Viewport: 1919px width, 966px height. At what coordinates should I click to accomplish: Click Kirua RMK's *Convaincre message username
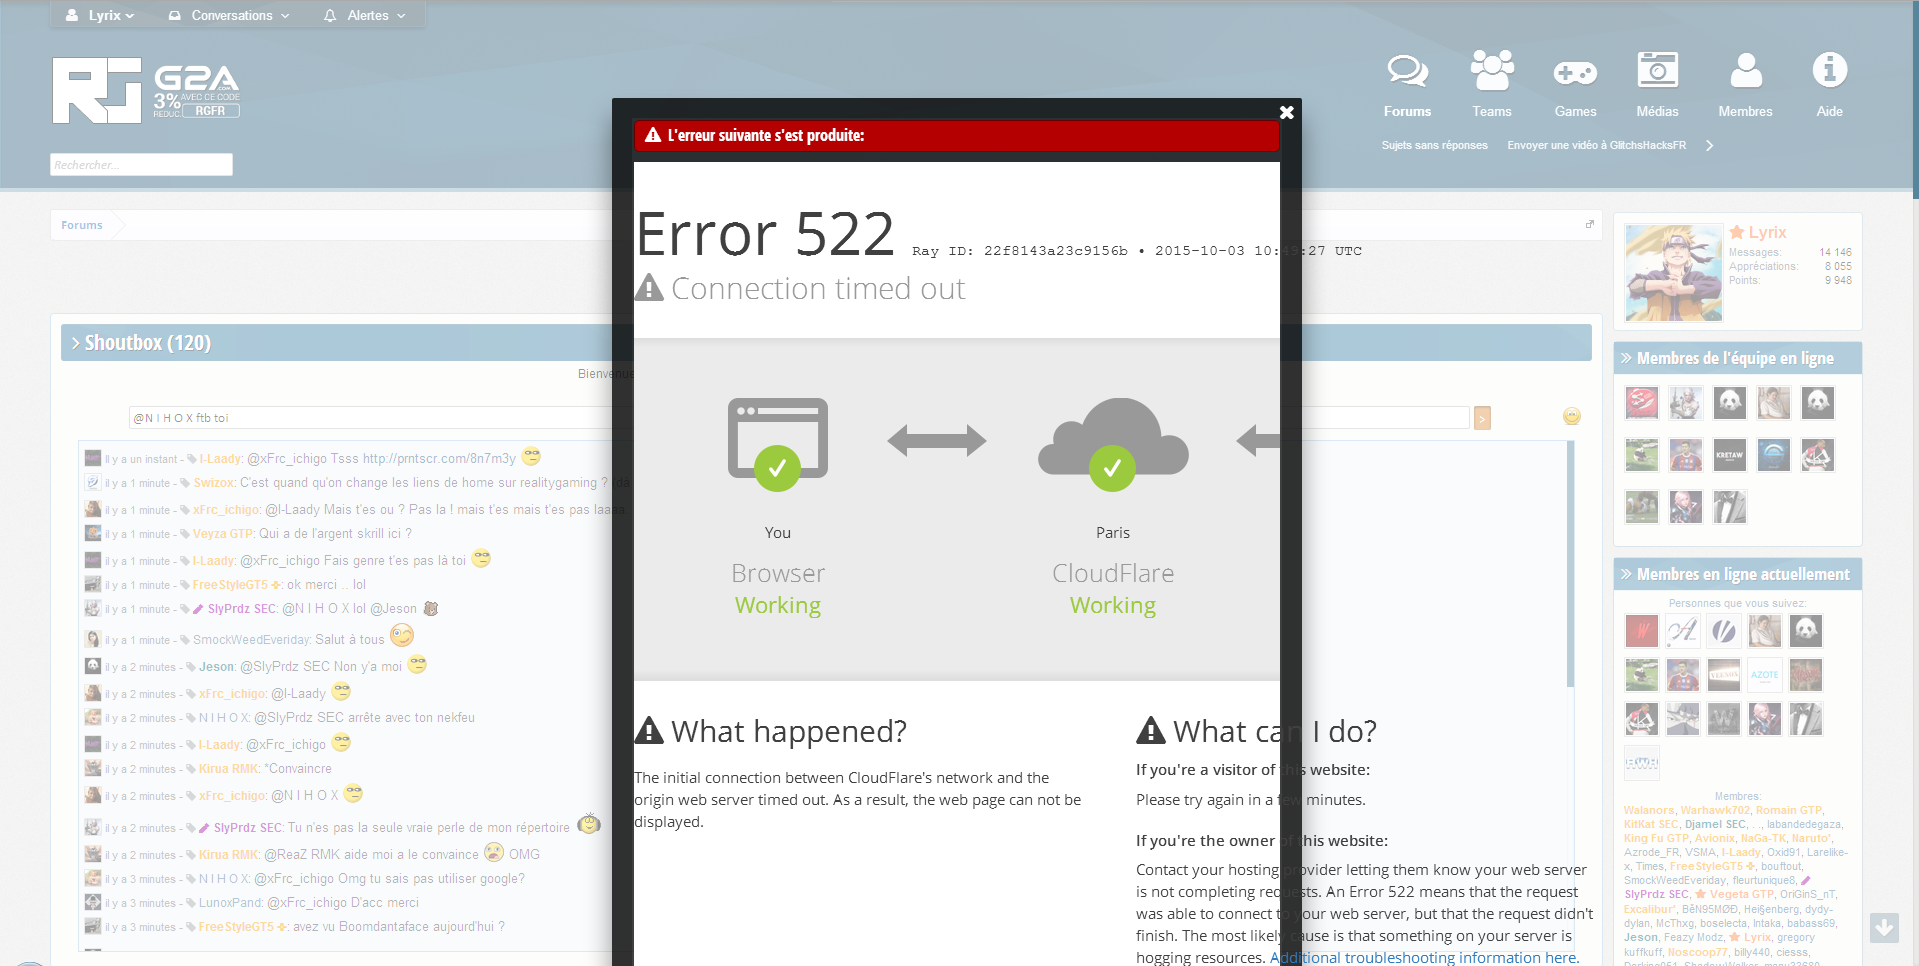click(x=229, y=768)
